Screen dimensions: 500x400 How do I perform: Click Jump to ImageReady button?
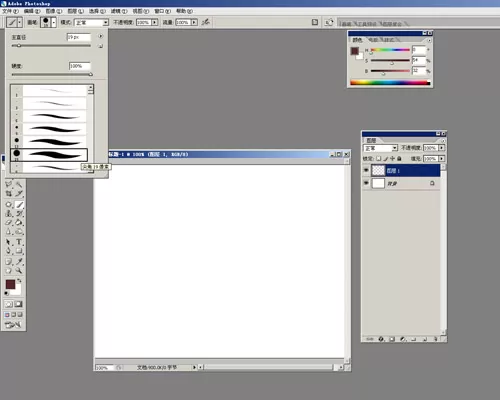coord(13,324)
